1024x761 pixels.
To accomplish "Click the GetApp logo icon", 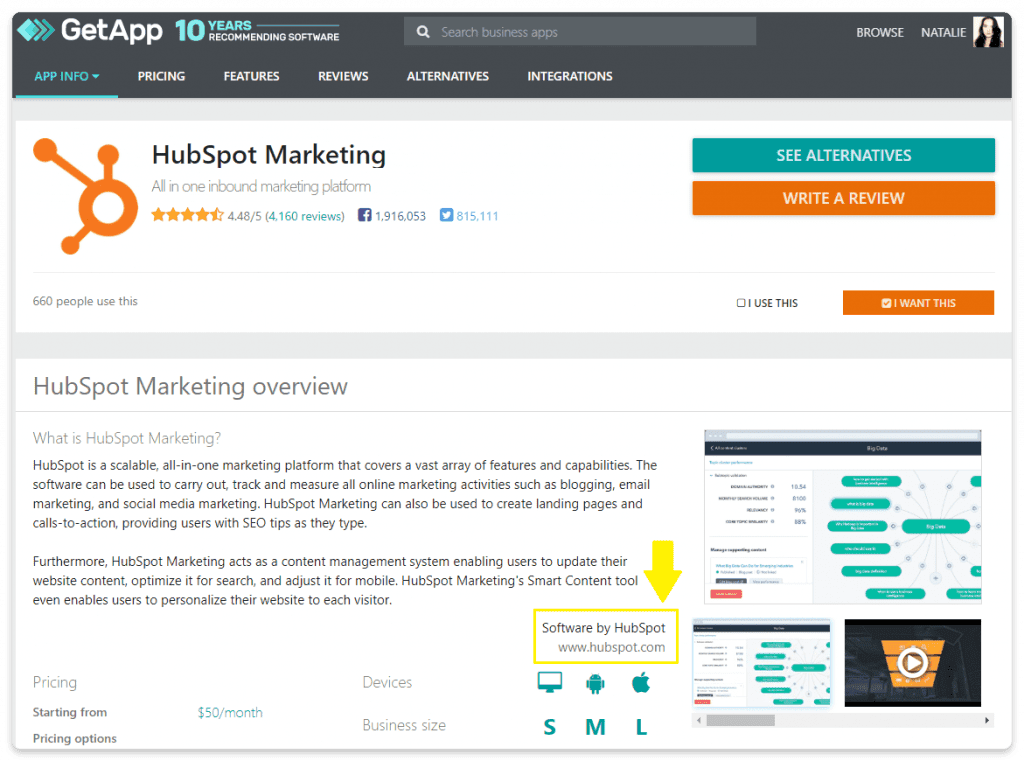I will pos(36,30).
